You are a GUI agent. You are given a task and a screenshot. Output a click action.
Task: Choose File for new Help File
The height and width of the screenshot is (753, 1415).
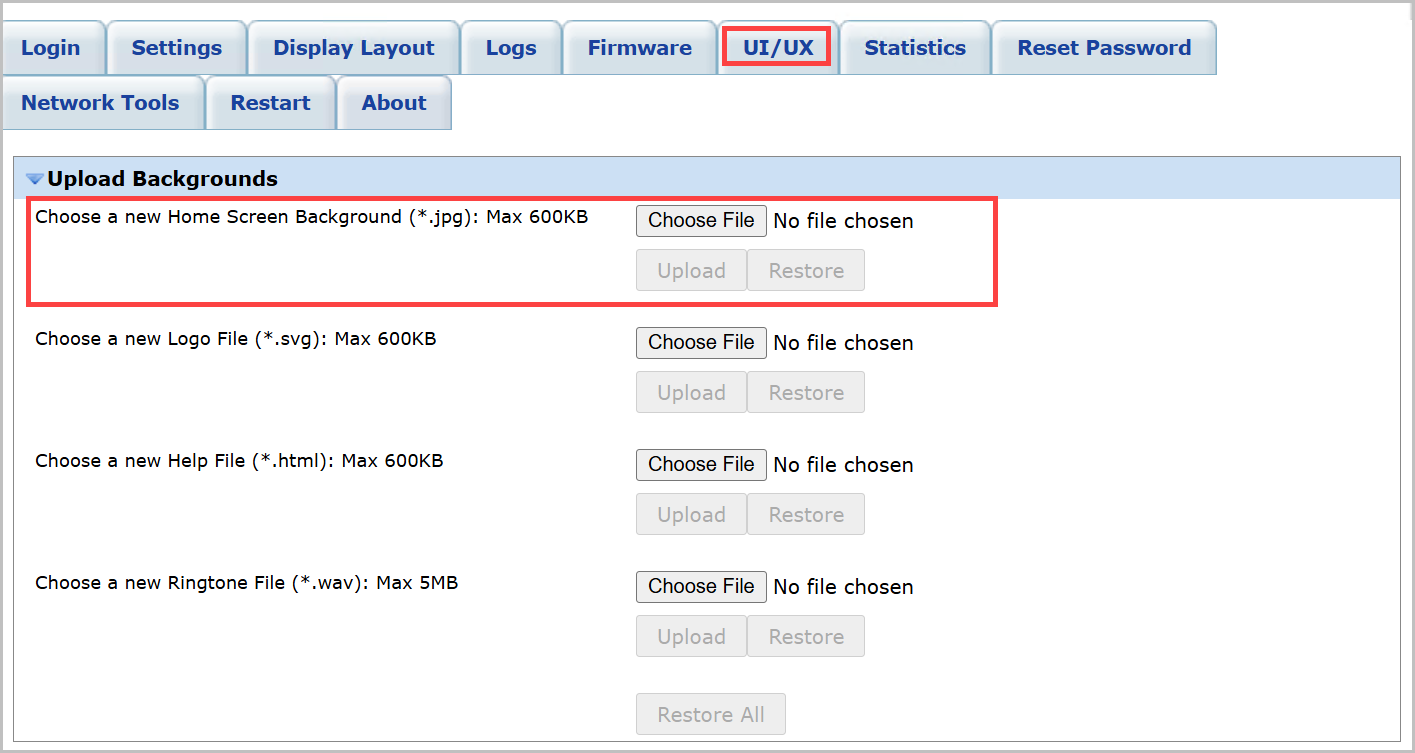click(x=701, y=465)
